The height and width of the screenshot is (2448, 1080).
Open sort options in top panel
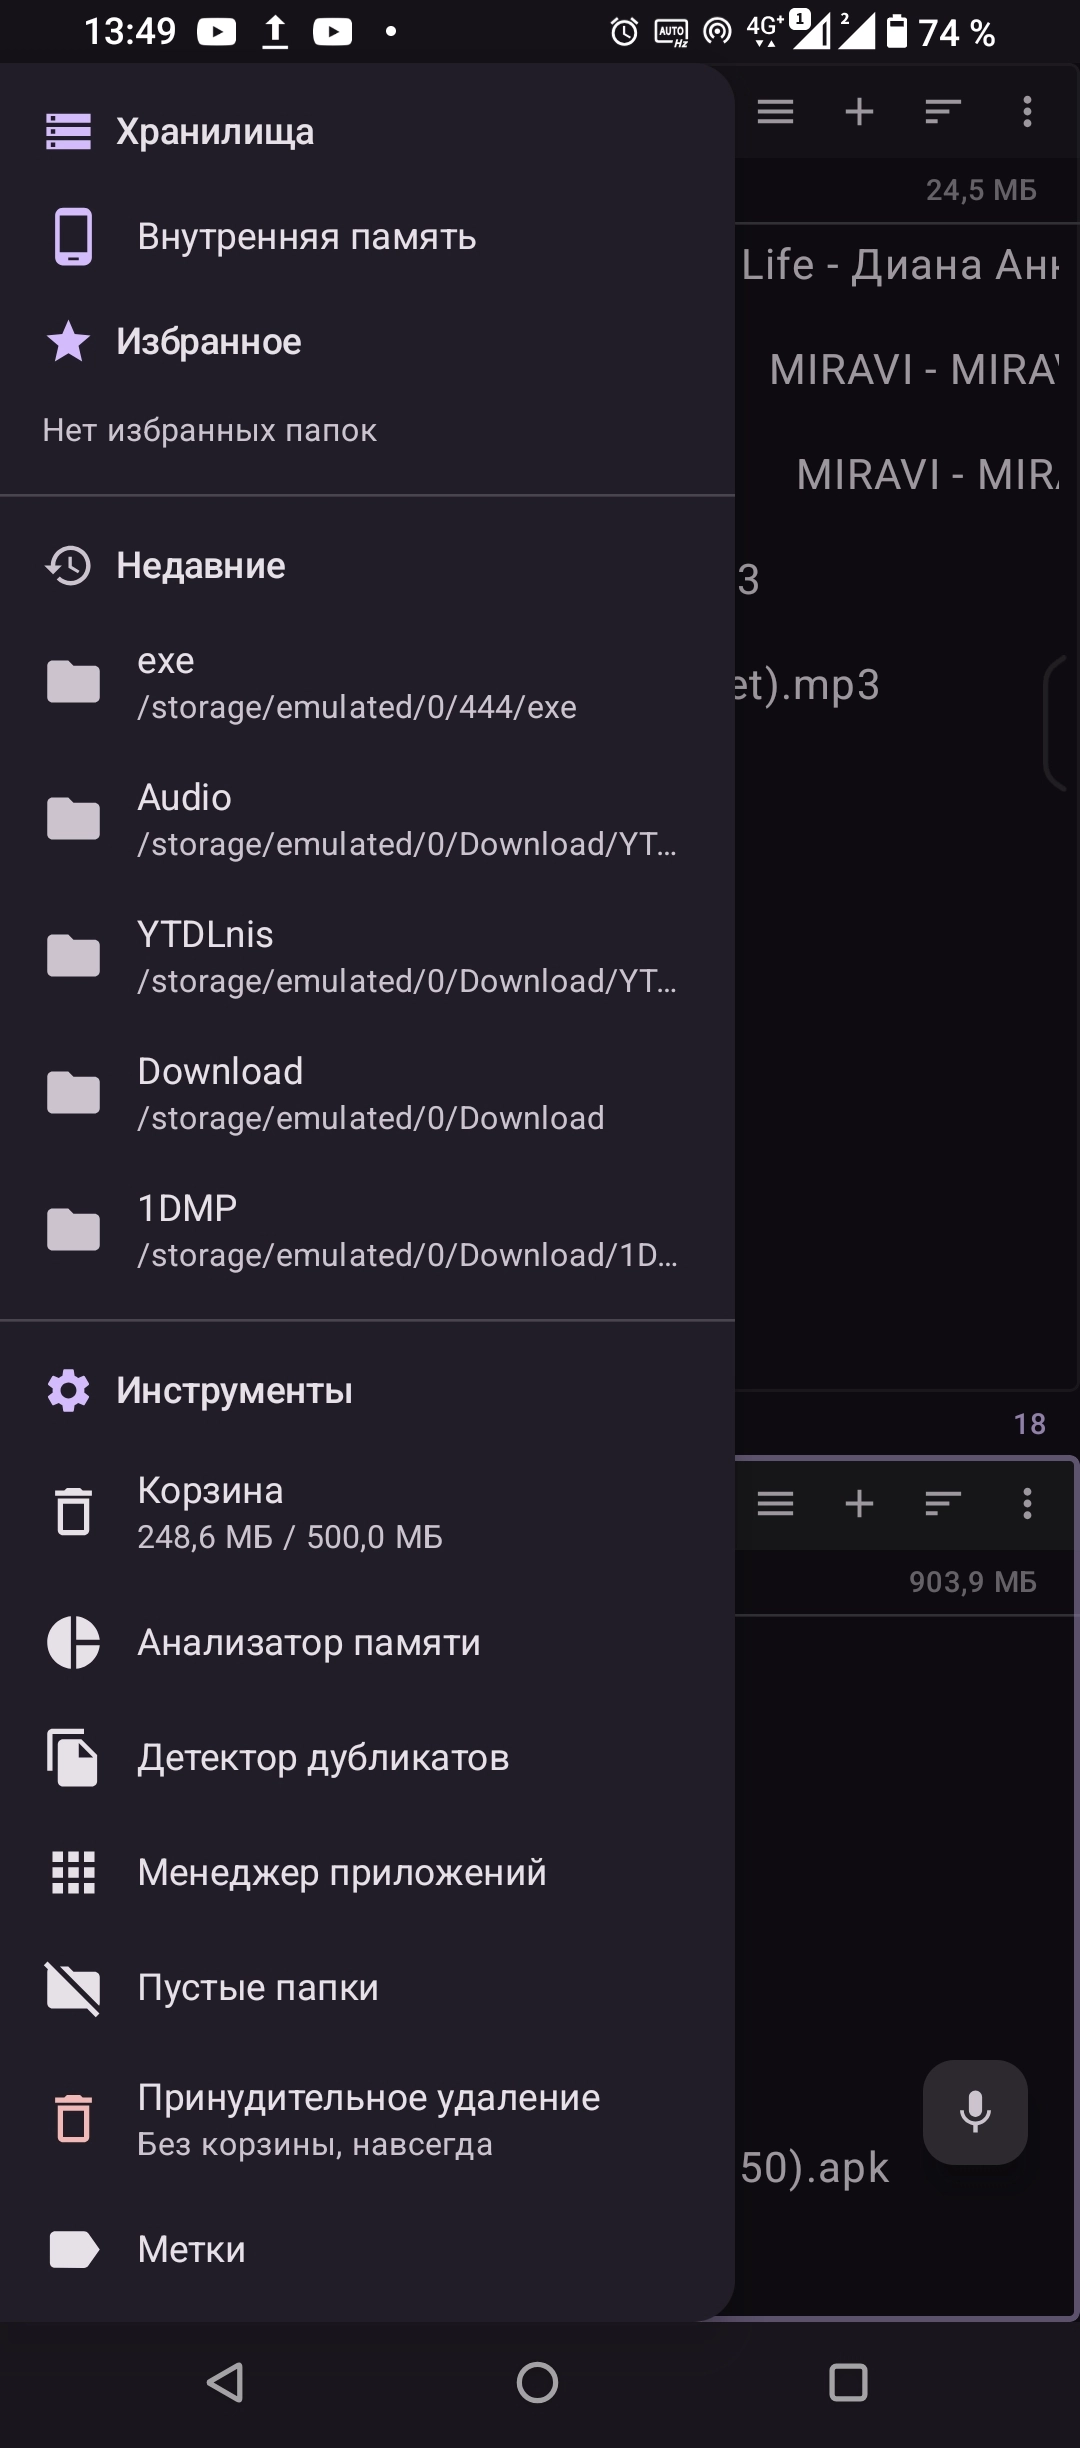click(x=943, y=111)
